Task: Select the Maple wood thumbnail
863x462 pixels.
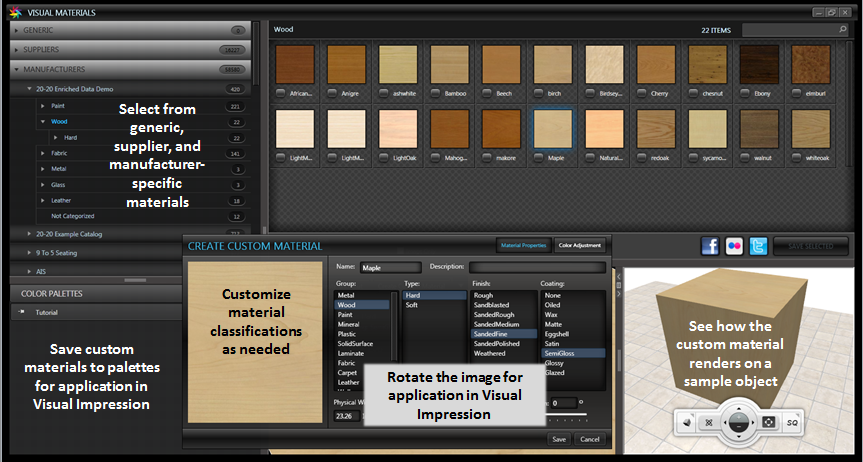Action: [x=553, y=129]
